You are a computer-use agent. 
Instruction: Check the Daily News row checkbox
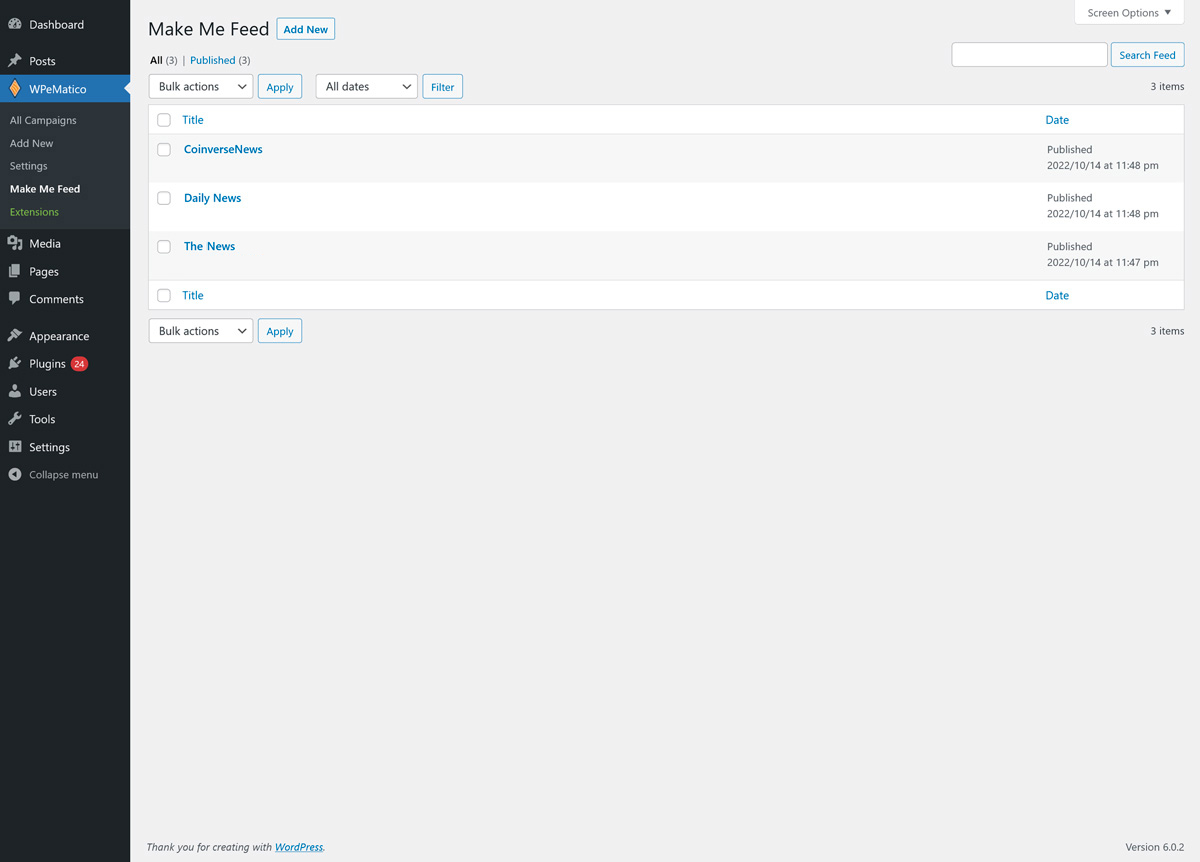point(164,198)
